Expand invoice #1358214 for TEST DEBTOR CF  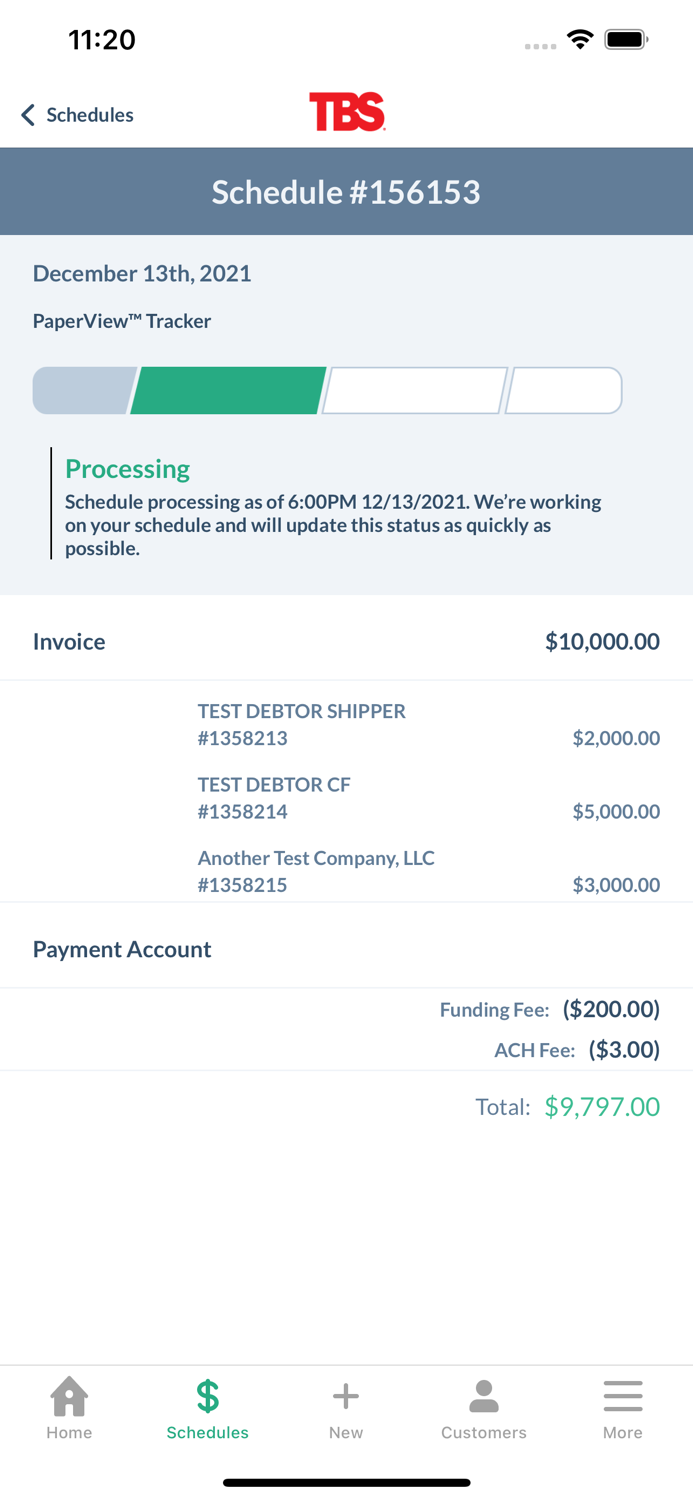[x=346, y=798]
